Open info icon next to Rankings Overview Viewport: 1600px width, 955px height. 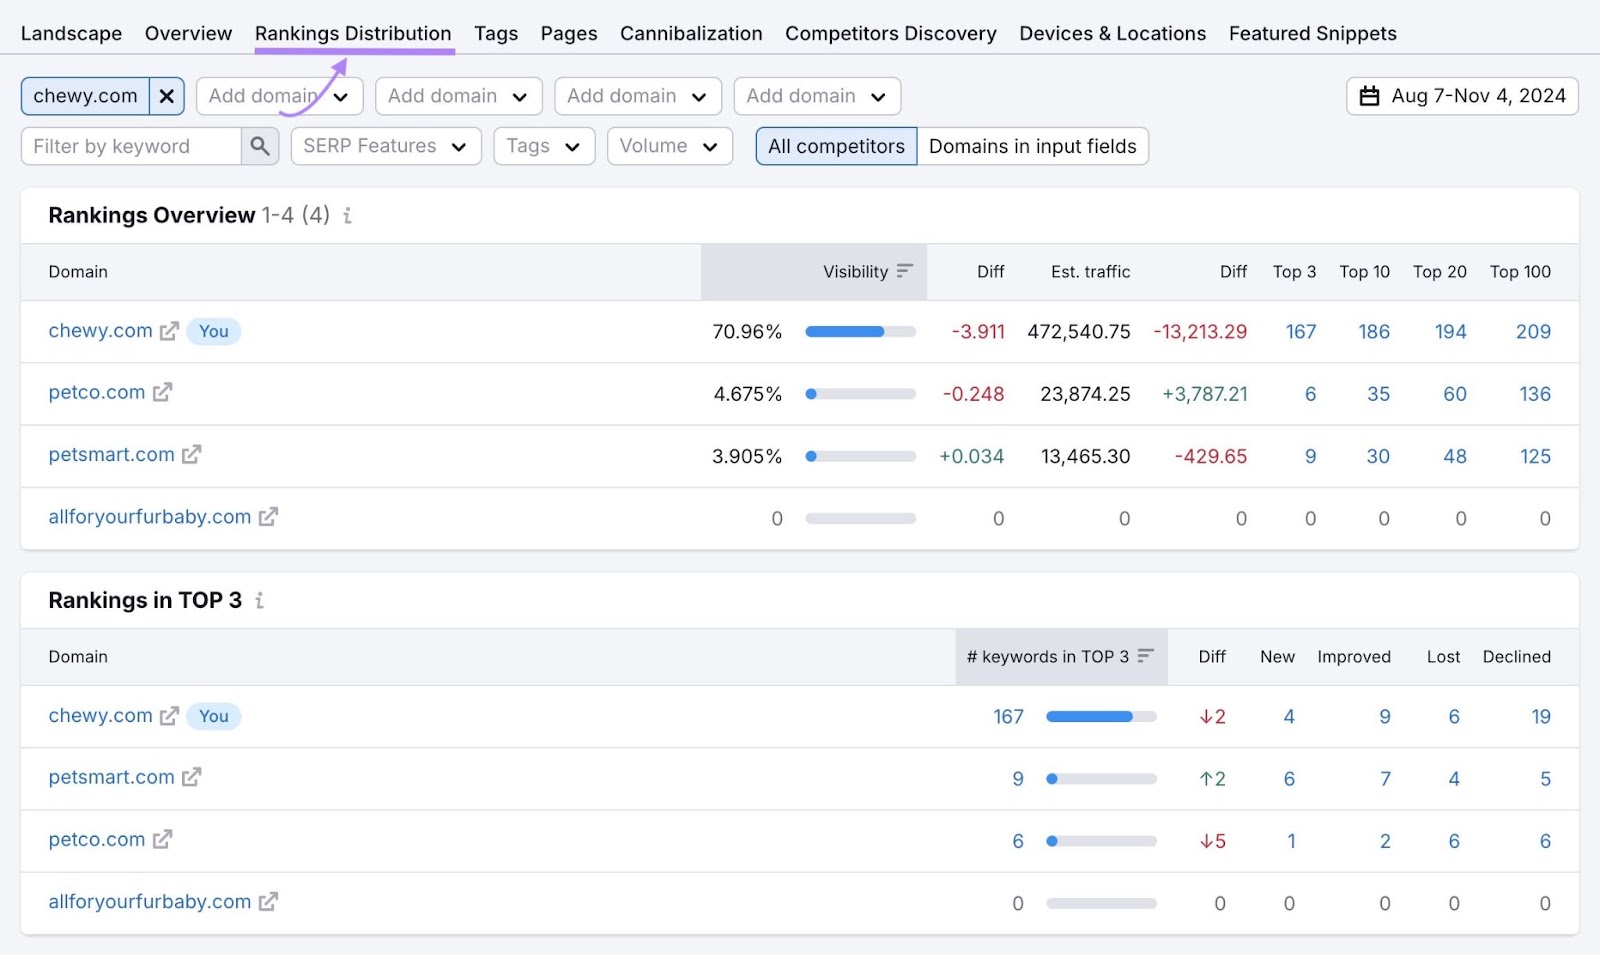347,215
